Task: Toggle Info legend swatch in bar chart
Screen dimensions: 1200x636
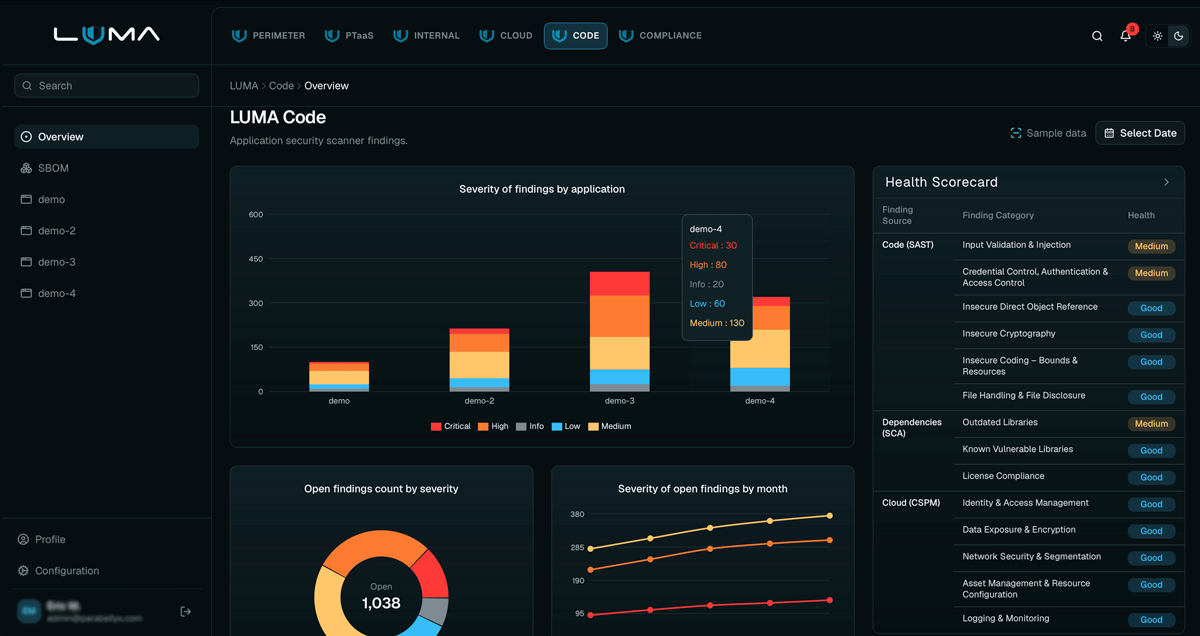Action: 521,427
